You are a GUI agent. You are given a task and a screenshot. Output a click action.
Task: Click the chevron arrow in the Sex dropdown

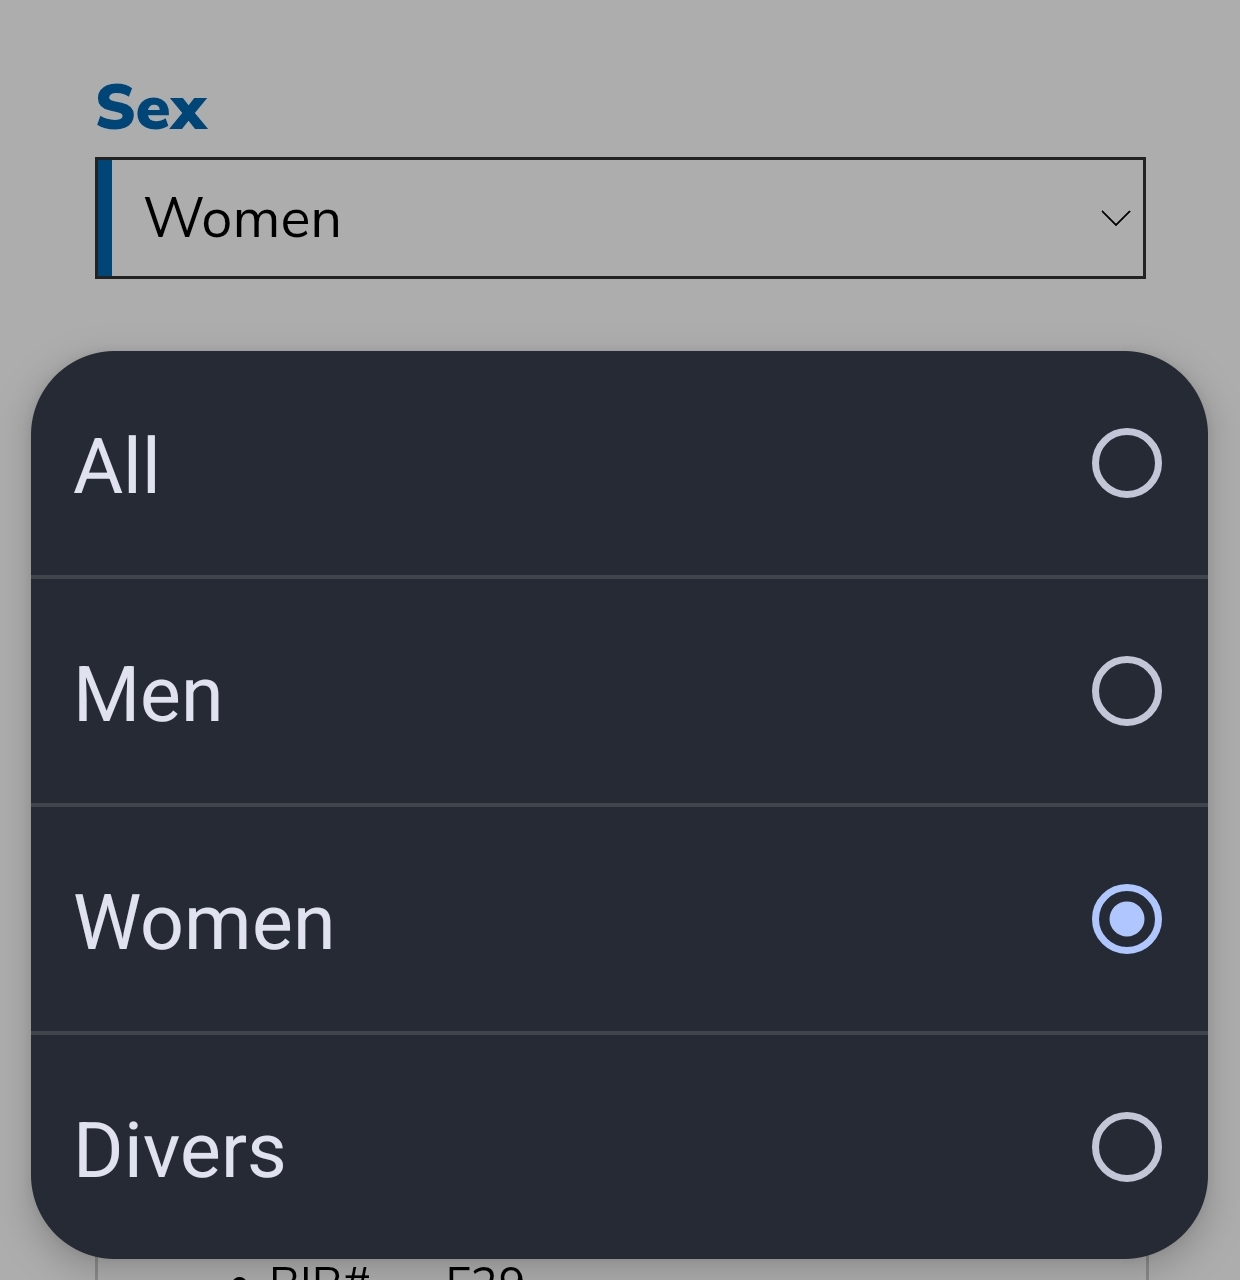pyautogui.click(x=1115, y=218)
